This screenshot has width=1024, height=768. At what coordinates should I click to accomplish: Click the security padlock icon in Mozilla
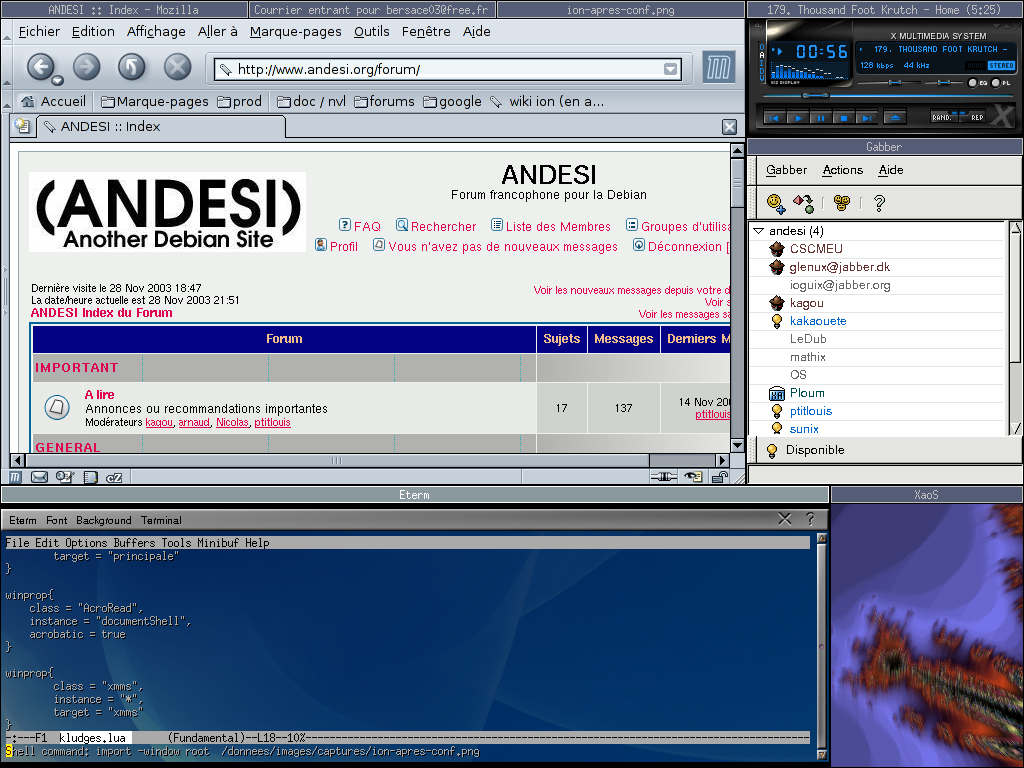click(x=719, y=477)
